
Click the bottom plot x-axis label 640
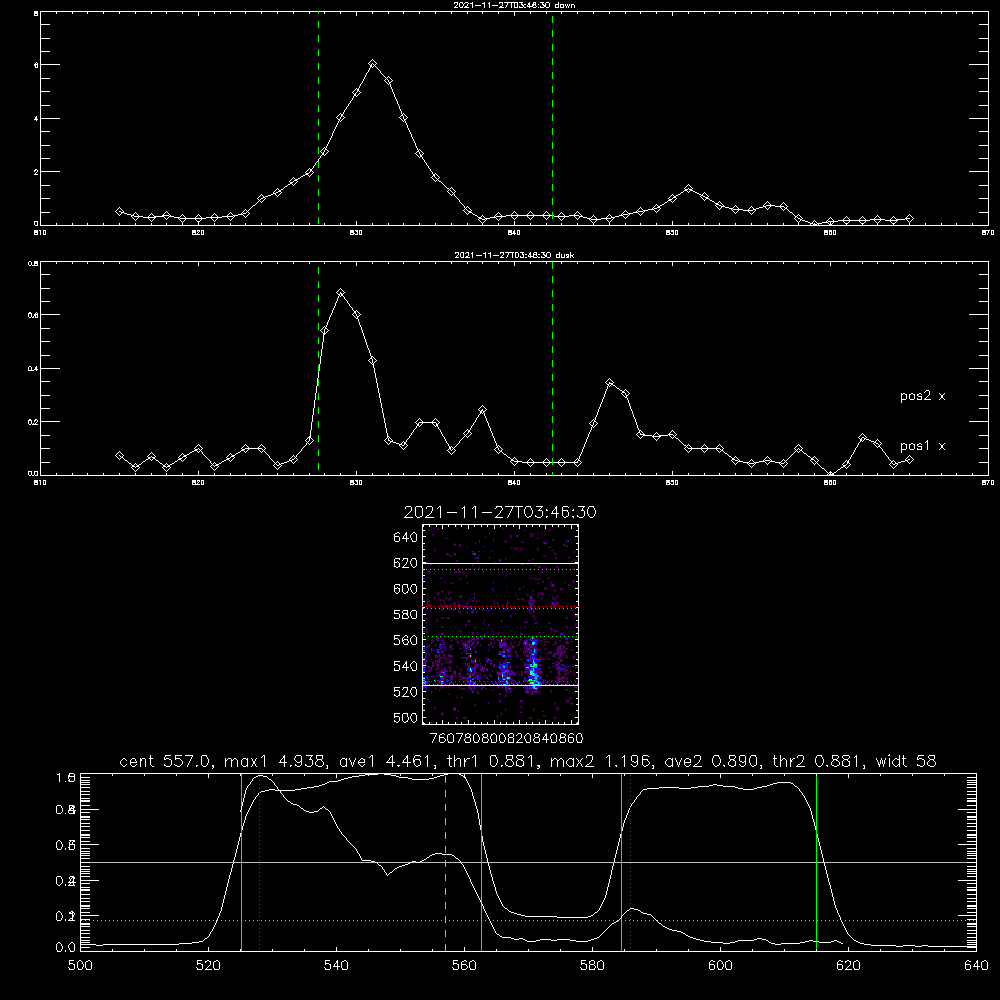[976, 966]
